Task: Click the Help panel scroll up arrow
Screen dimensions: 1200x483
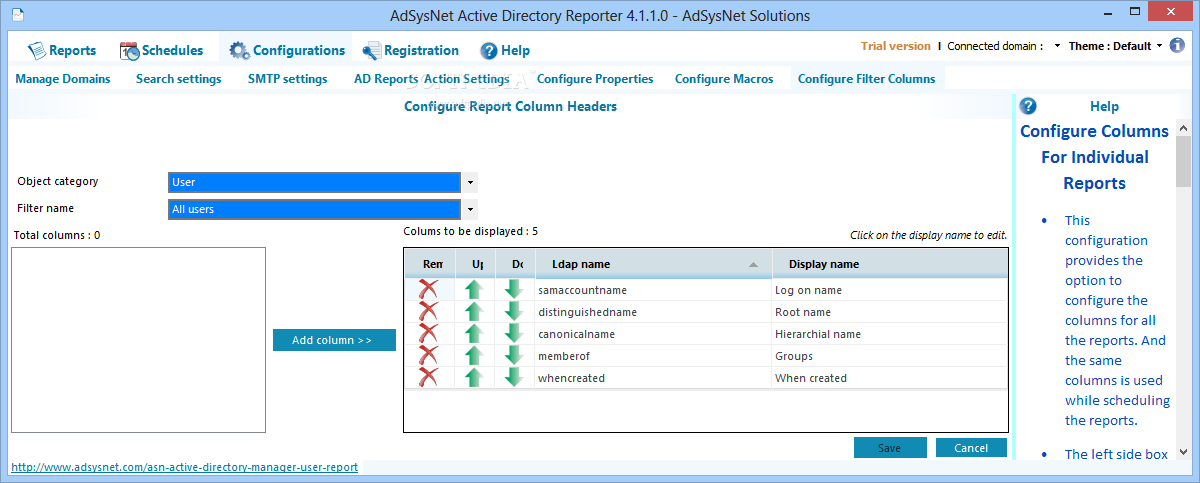Action: (1183, 127)
